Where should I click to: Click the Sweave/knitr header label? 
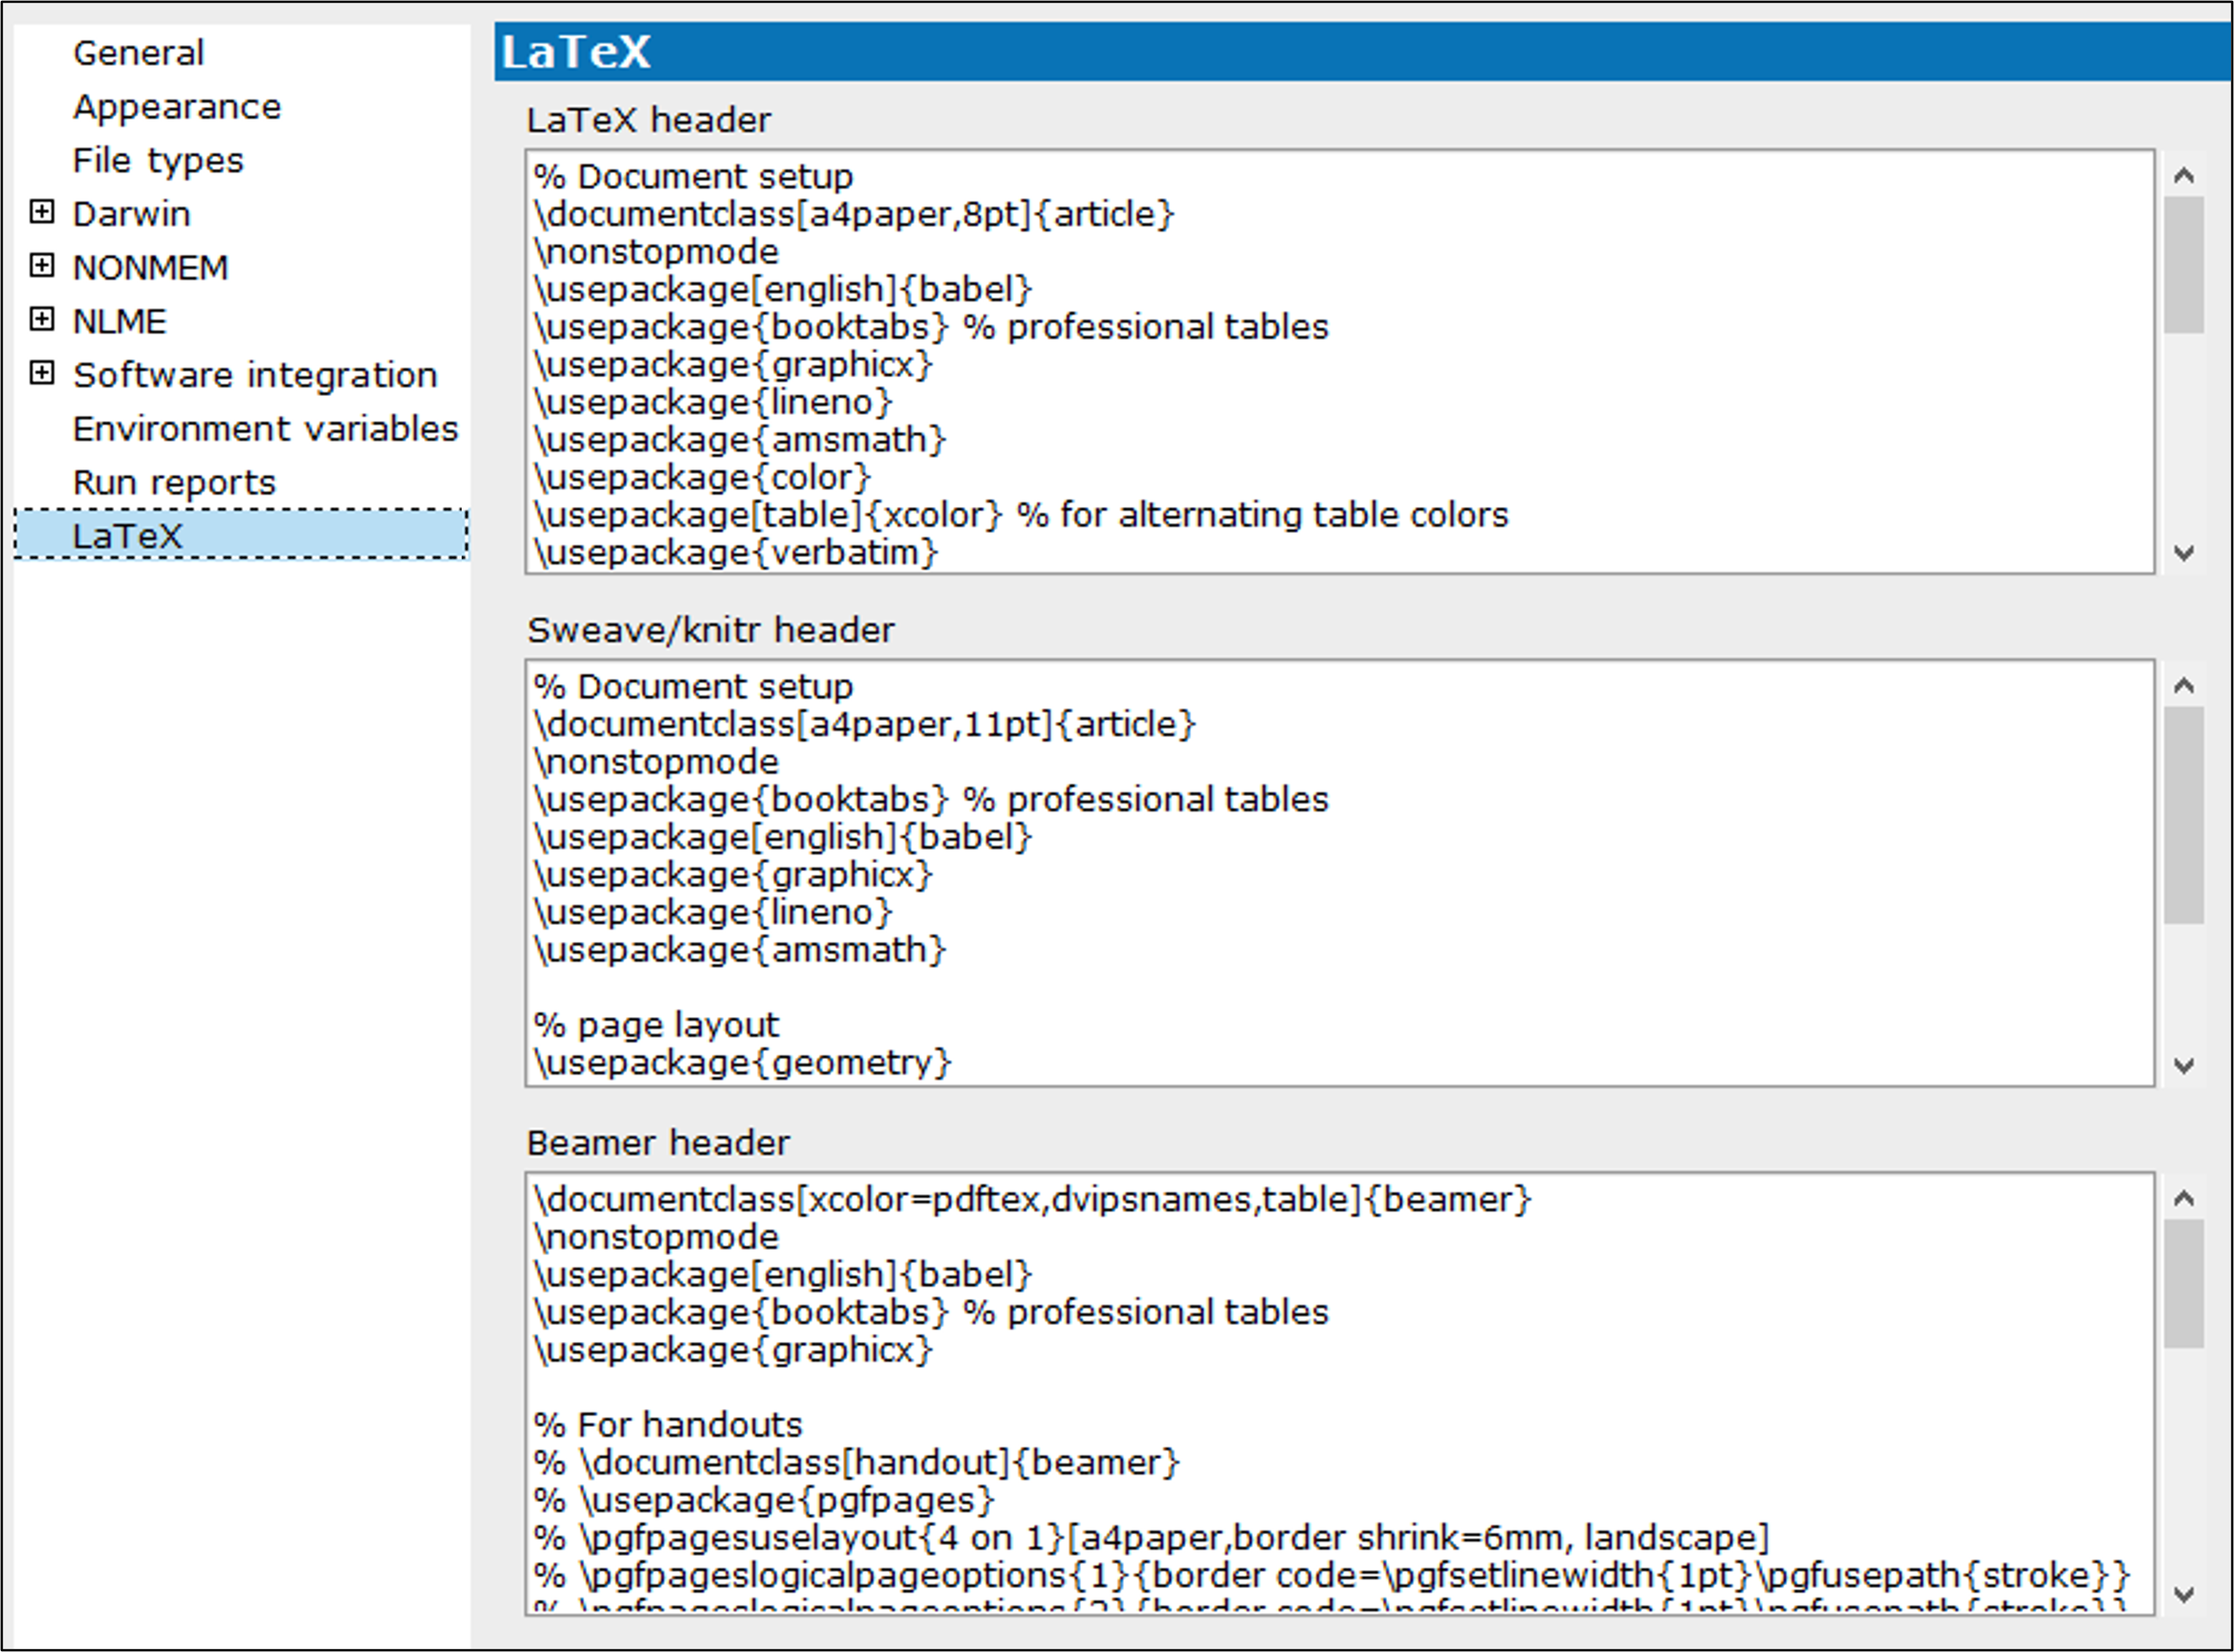coord(710,631)
